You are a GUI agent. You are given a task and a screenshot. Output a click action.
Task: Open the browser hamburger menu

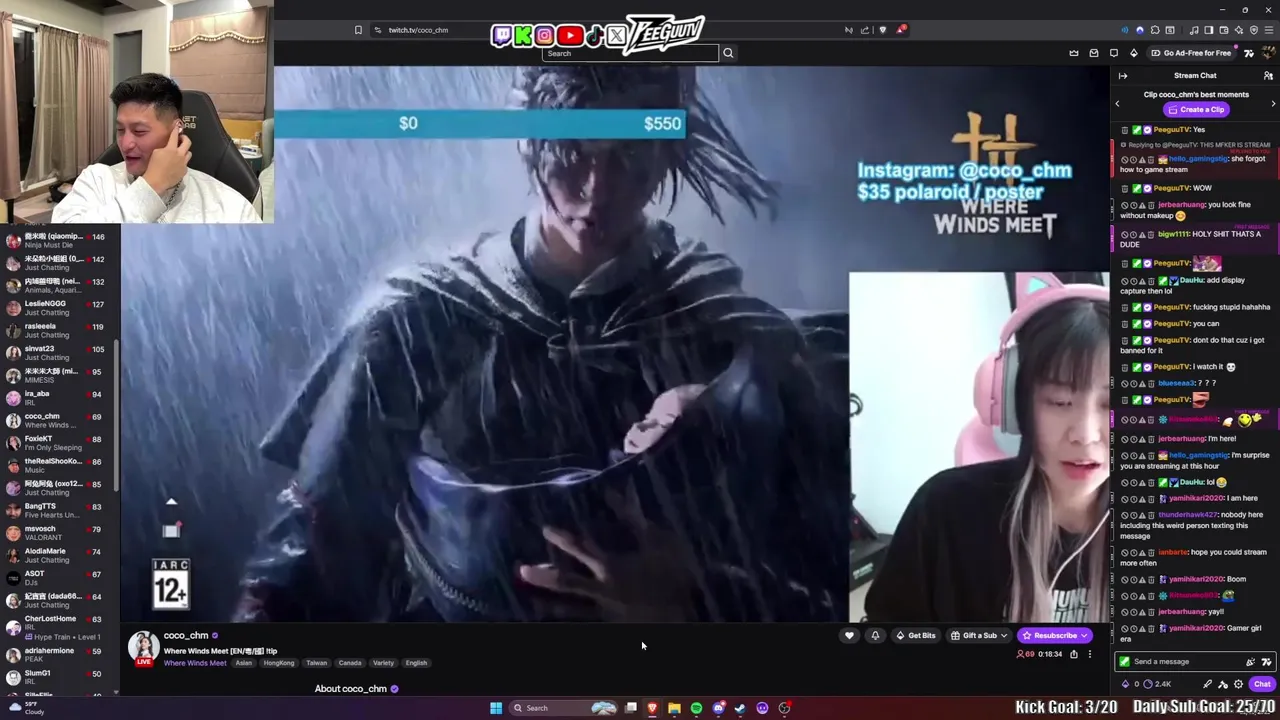pyautogui.click(x=1268, y=30)
